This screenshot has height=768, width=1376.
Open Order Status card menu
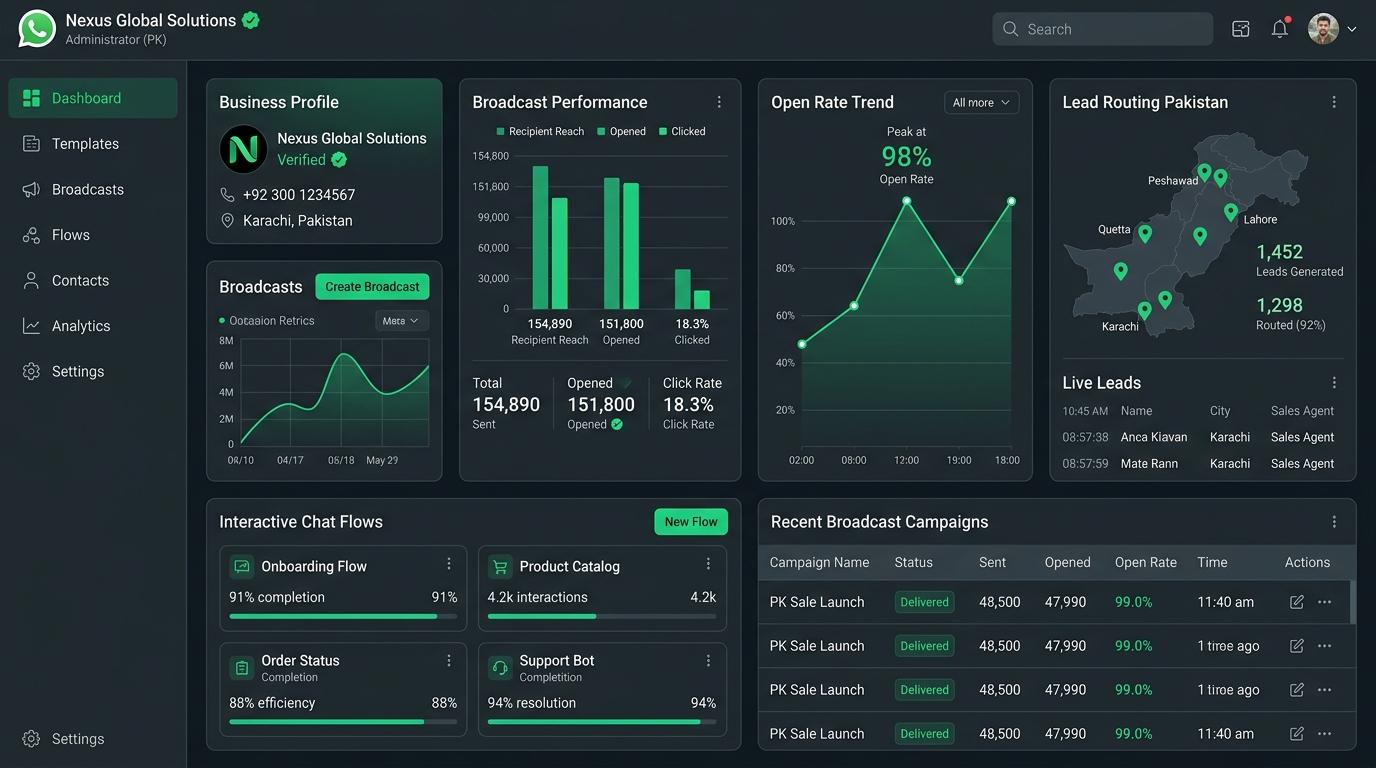(449, 660)
